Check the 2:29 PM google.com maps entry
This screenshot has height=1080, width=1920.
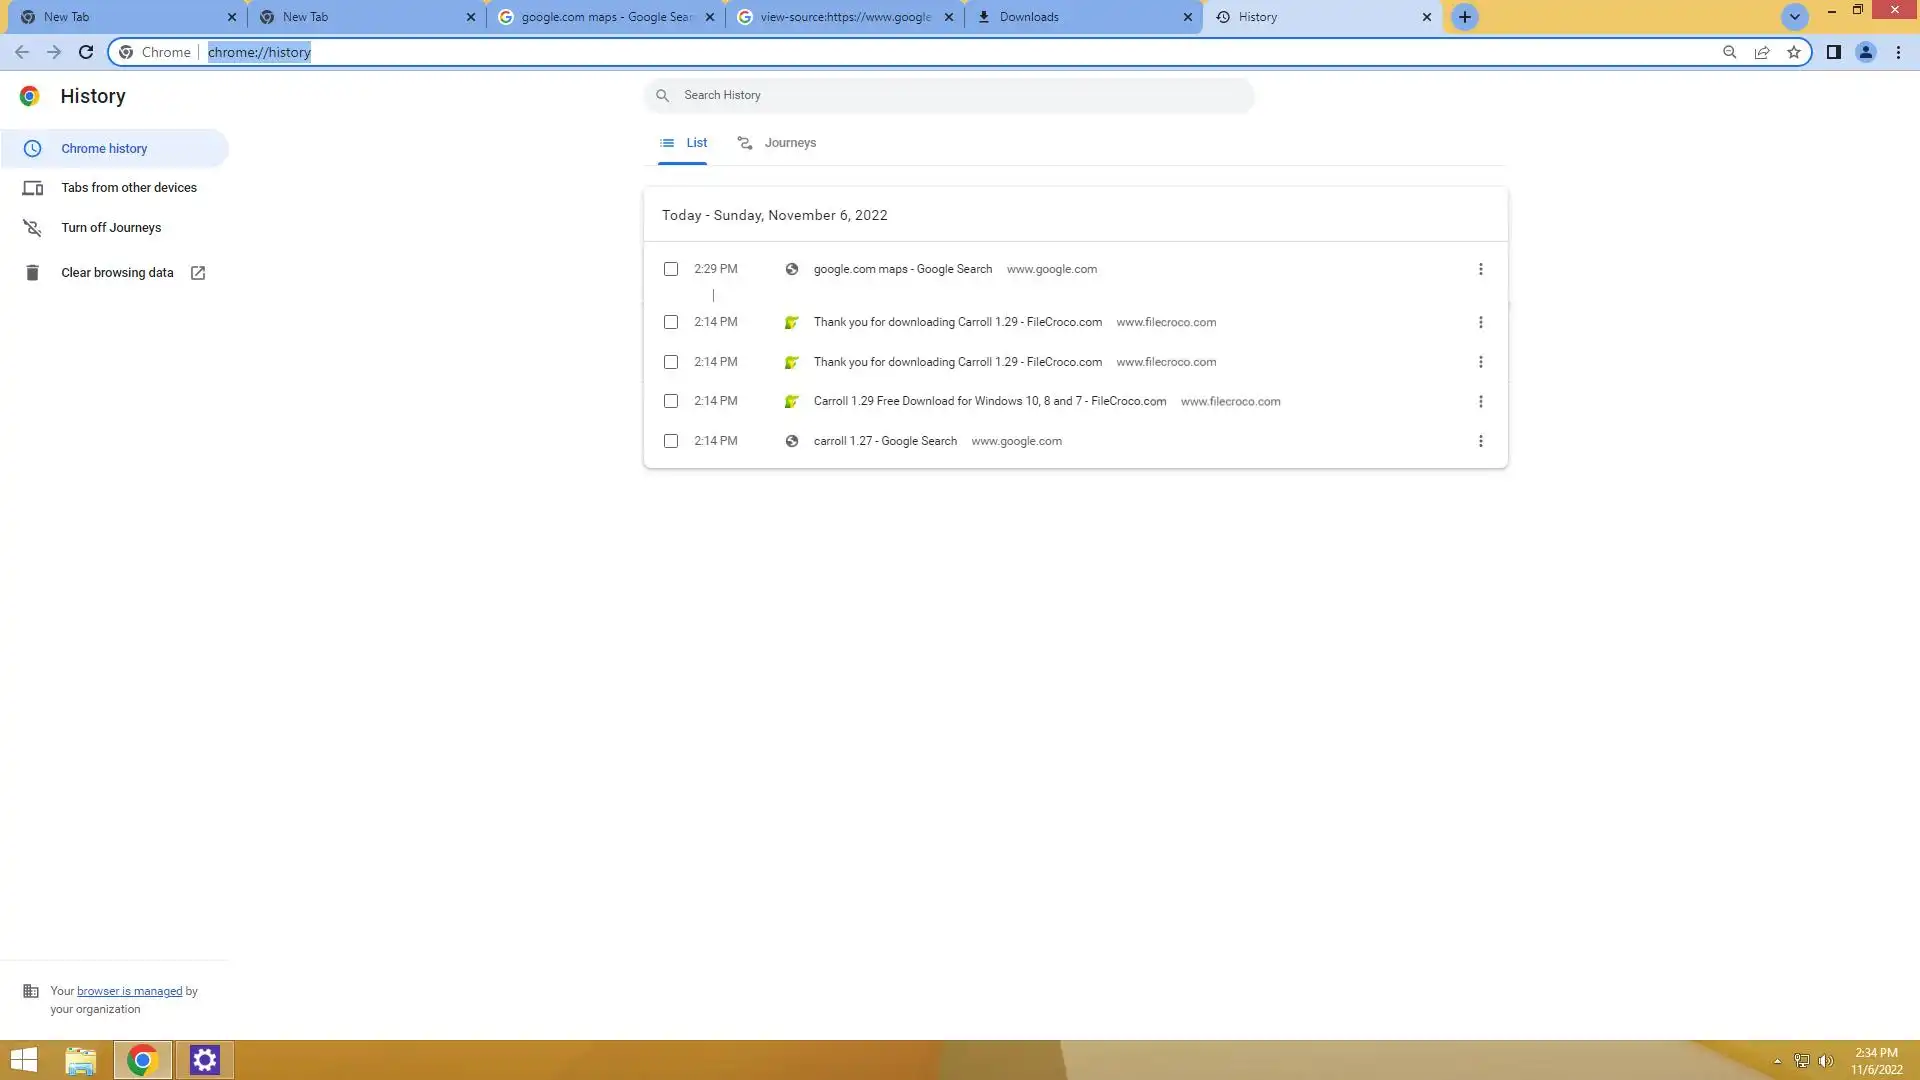671,269
